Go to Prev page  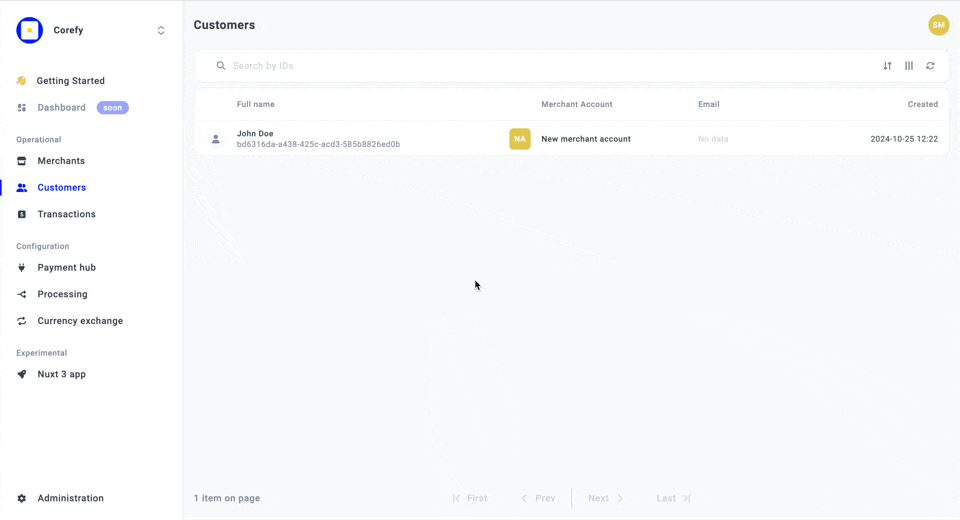[539, 499]
